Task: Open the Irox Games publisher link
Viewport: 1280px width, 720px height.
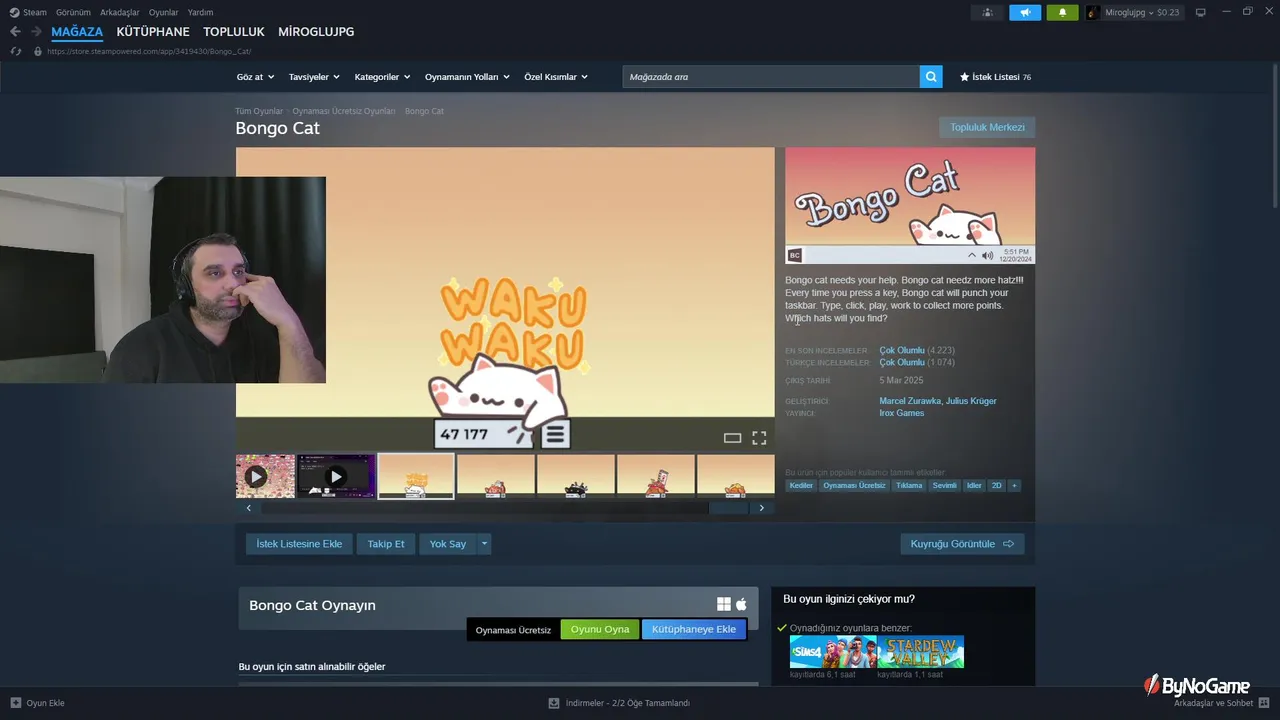Action: pyautogui.click(x=902, y=413)
